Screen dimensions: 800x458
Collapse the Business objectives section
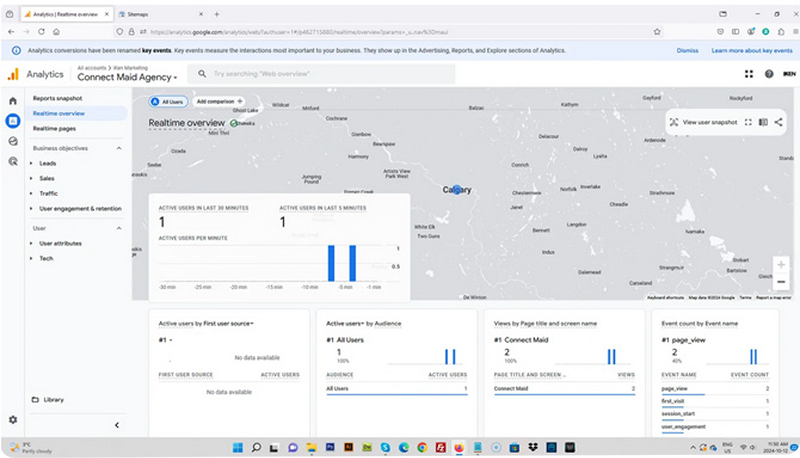click(x=119, y=148)
